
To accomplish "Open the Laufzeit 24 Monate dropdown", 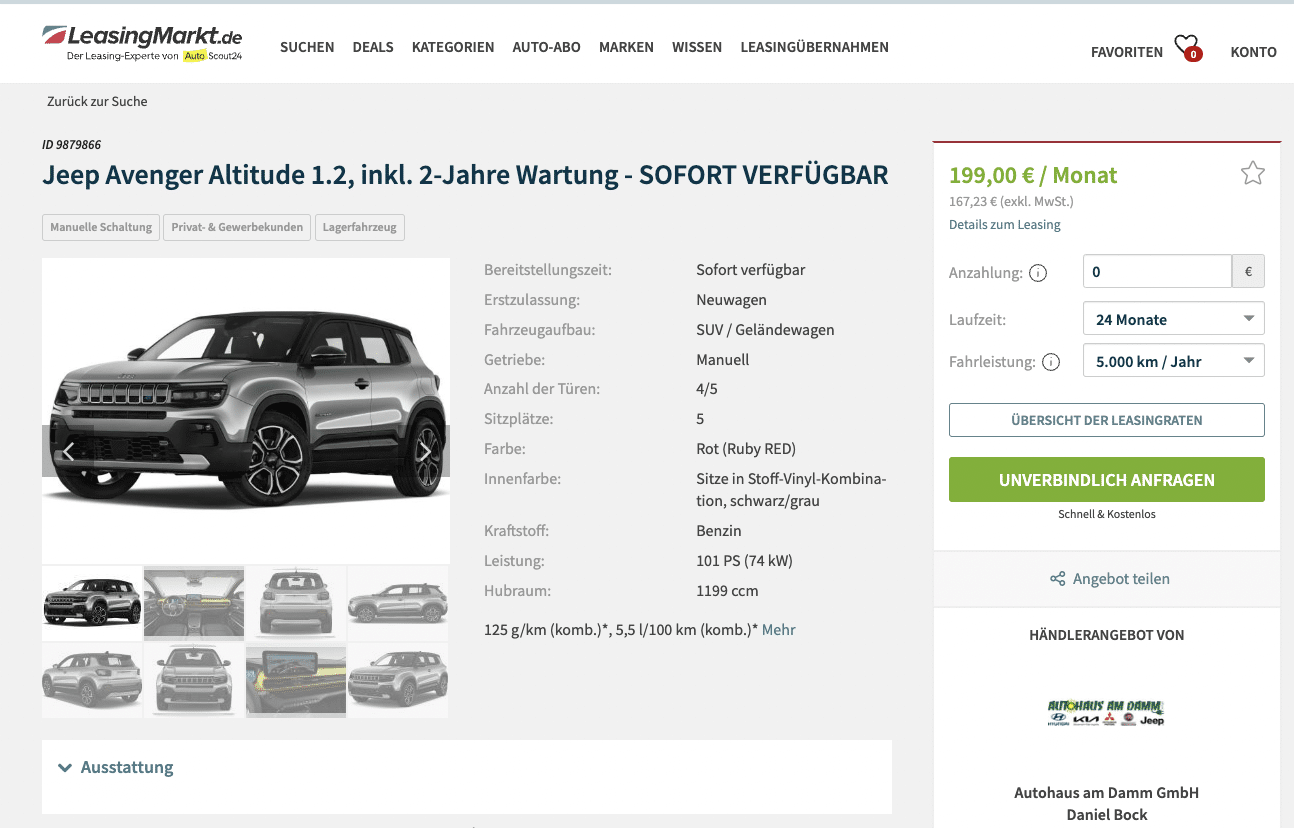I will click(1173, 319).
